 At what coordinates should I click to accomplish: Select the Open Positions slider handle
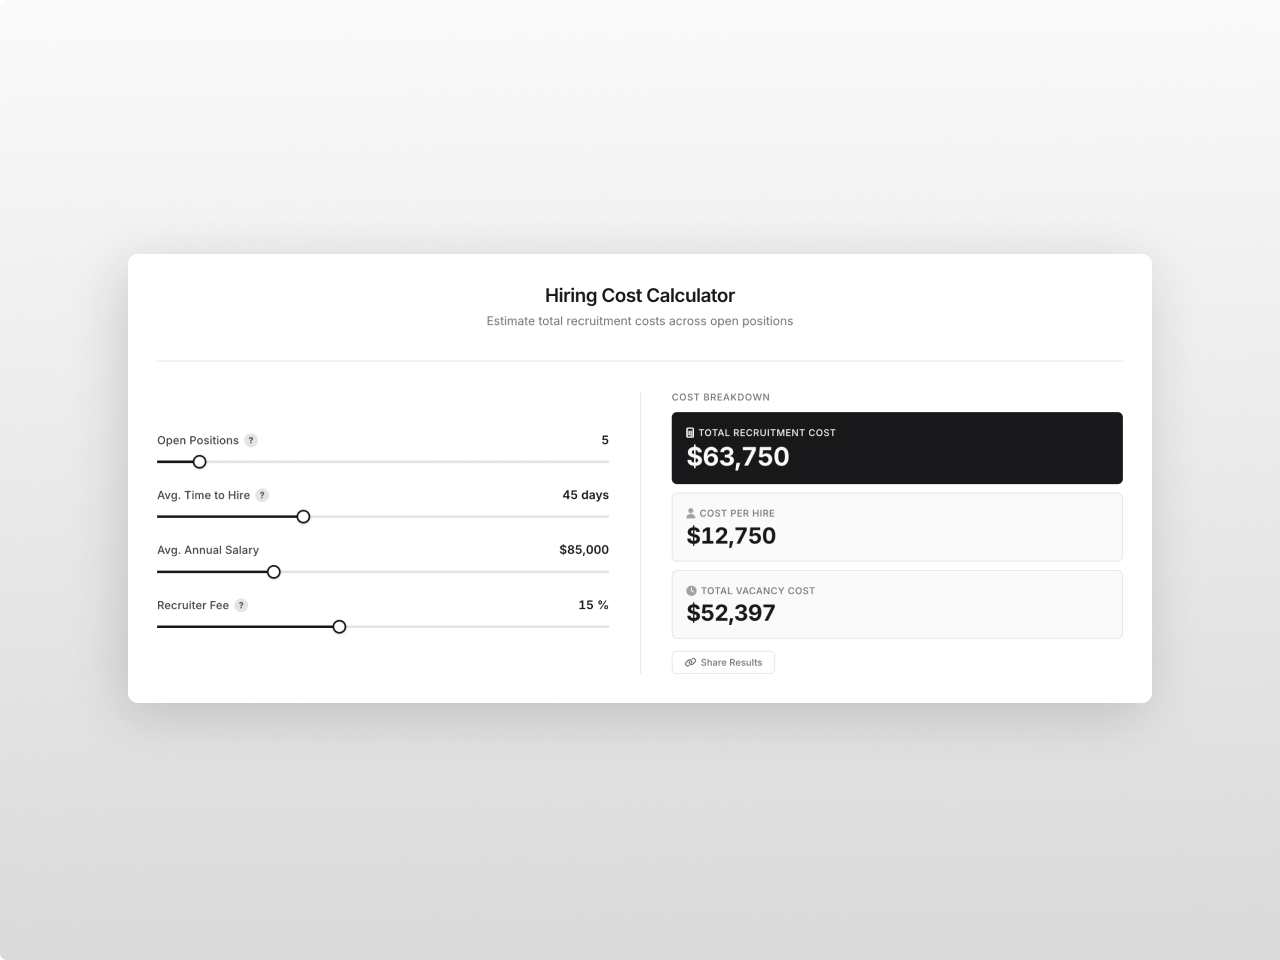[x=199, y=462]
